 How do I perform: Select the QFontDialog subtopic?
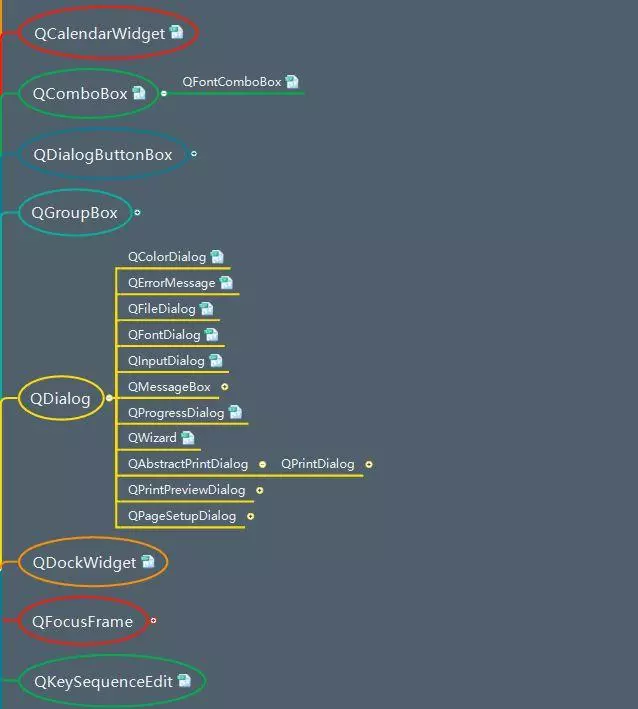click(x=164, y=335)
